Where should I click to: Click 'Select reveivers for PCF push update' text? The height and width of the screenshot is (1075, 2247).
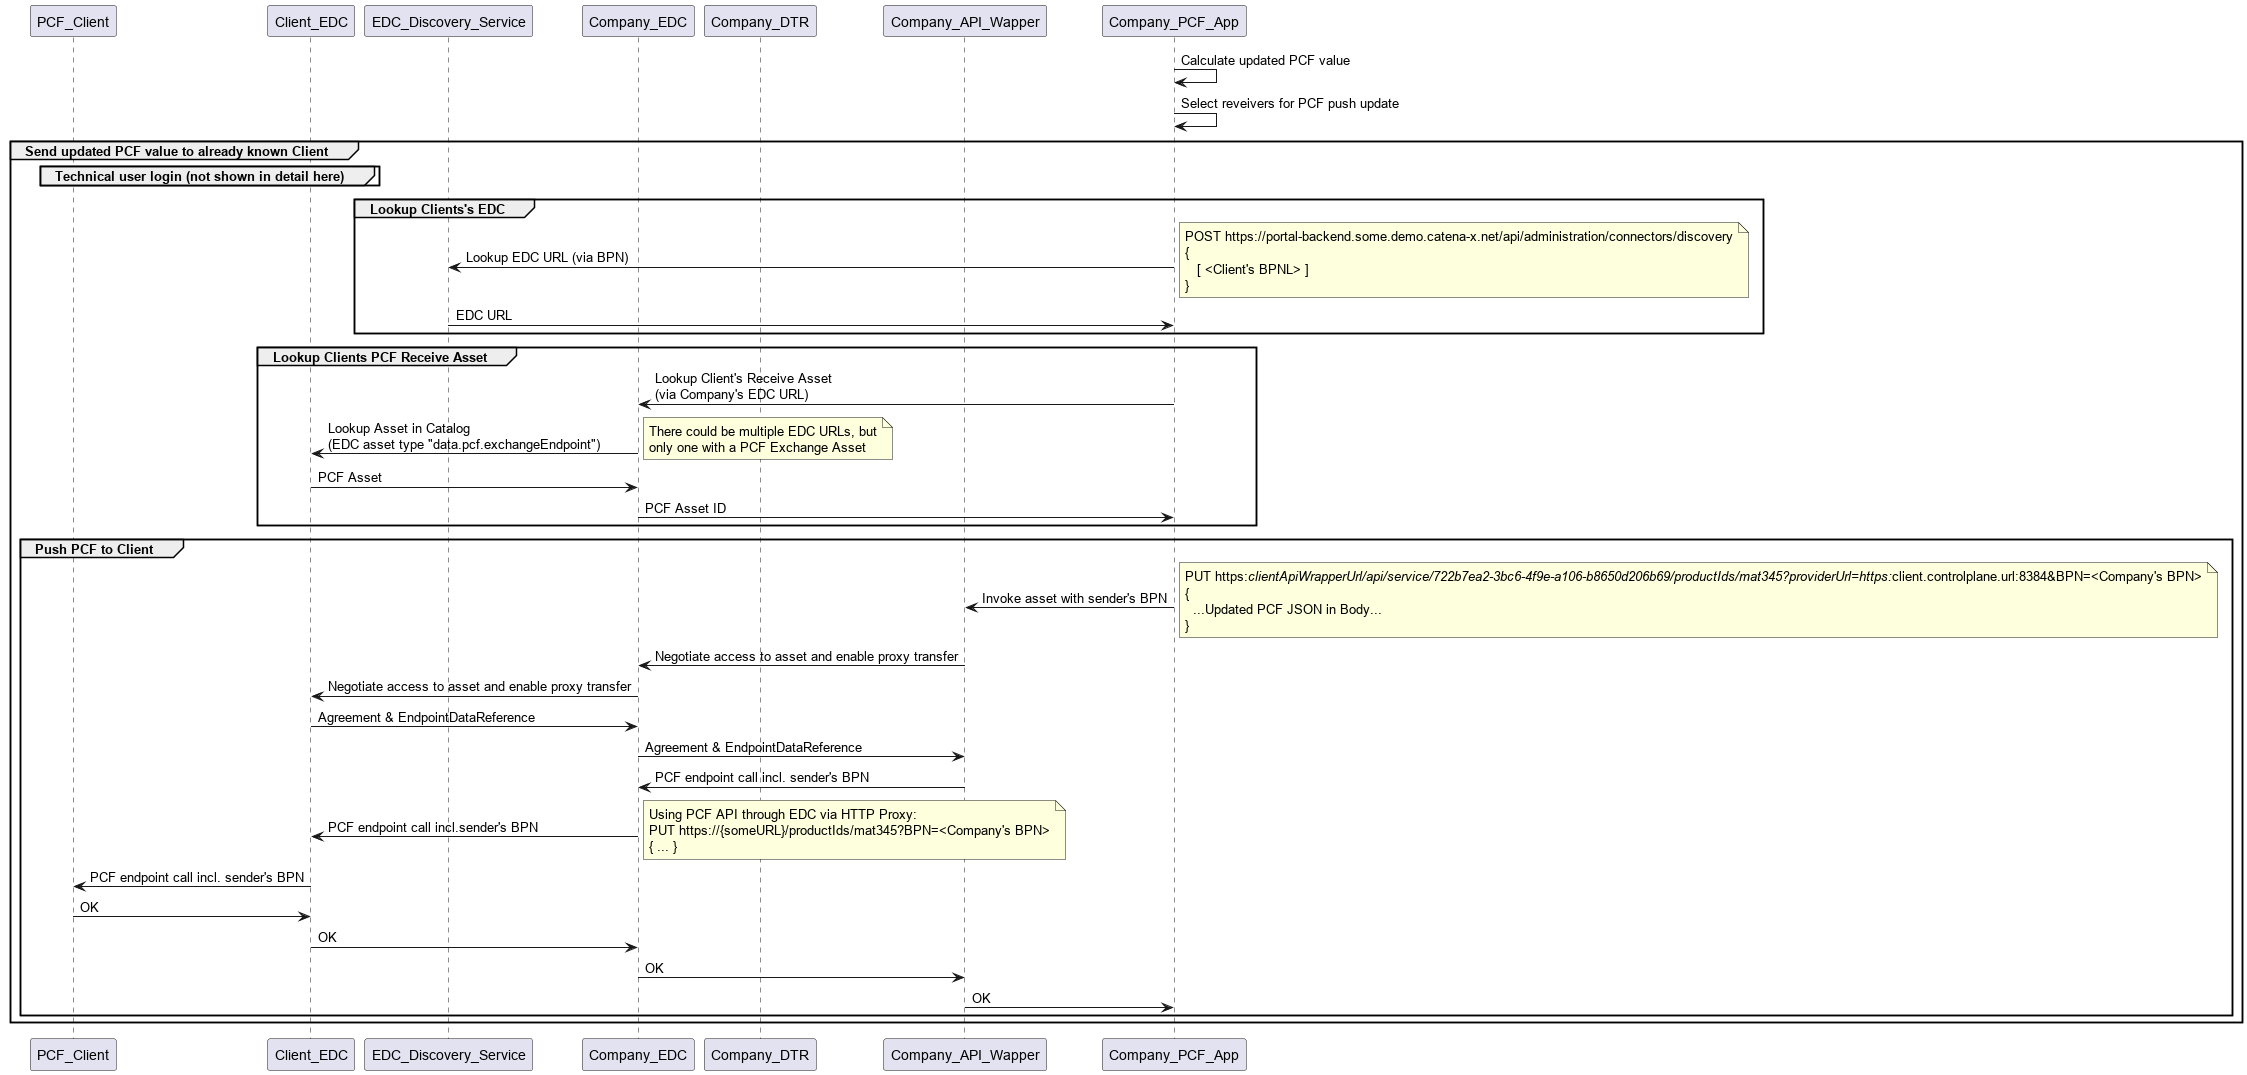tap(1289, 104)
